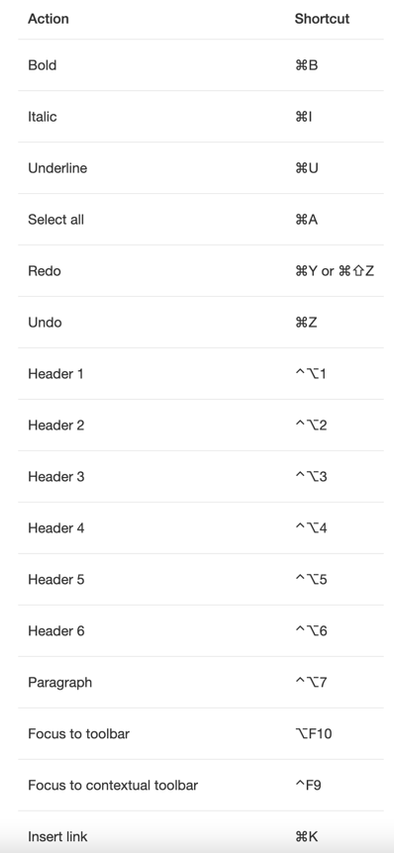This screenshot has height=853, width=394.
Task: Select the Focus to contextual toolbar label
Action: pyautogui.click(x=113, y=785)
